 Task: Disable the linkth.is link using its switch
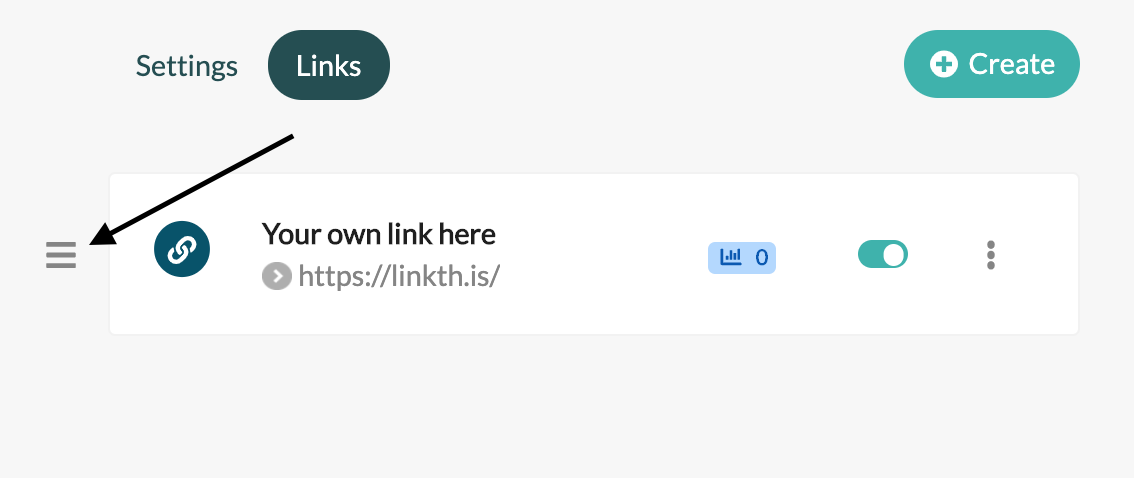click(x=882, y=255)
